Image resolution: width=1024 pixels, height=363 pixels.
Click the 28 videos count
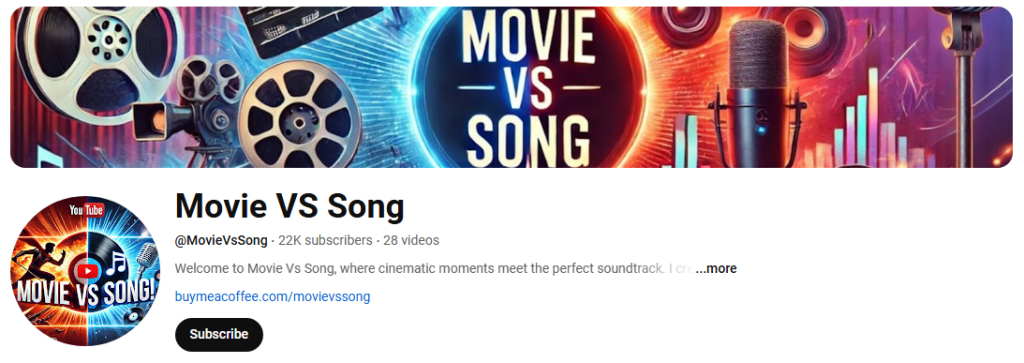click(411, 240)
